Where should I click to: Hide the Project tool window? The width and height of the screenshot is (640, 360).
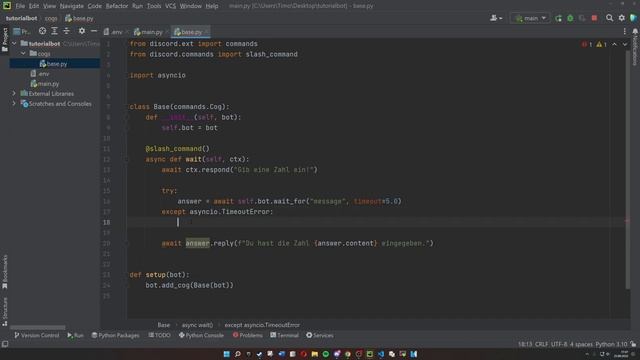pos(94,31)
